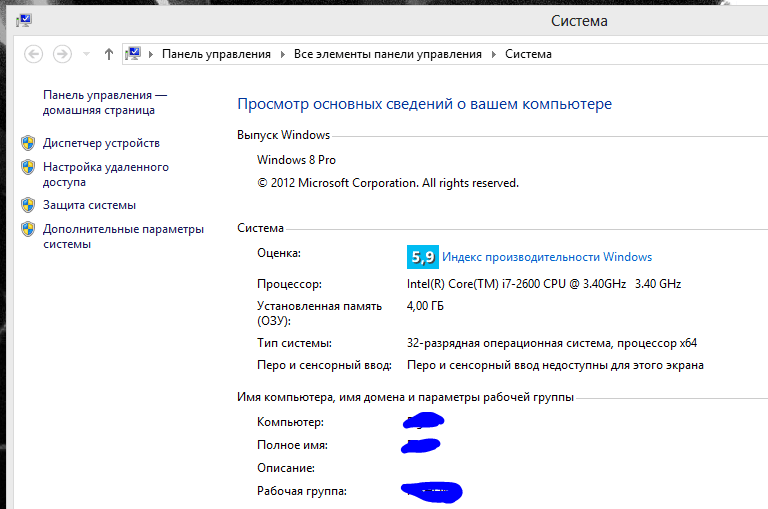The image size is (768, 509).
Task: Select Все элементы панели управления breadcrumb
Action: [x=387, y=54]
